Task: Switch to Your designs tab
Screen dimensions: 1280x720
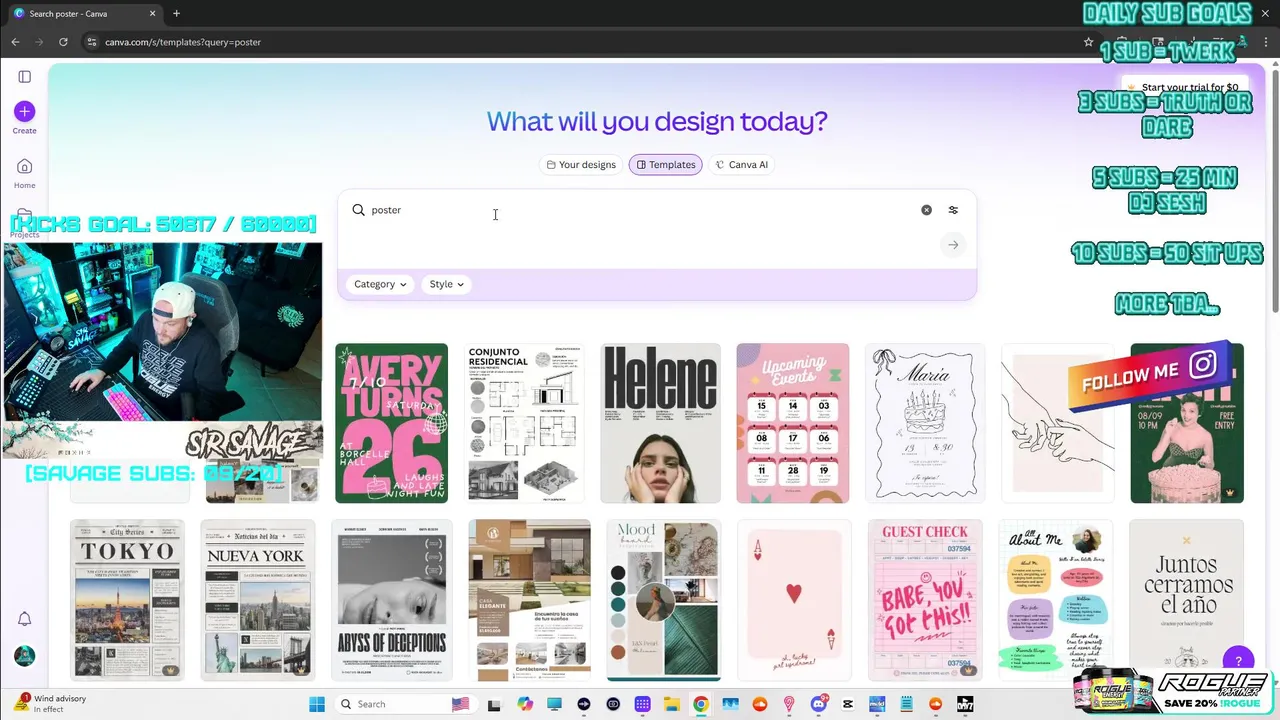Action: coord(580,165)
